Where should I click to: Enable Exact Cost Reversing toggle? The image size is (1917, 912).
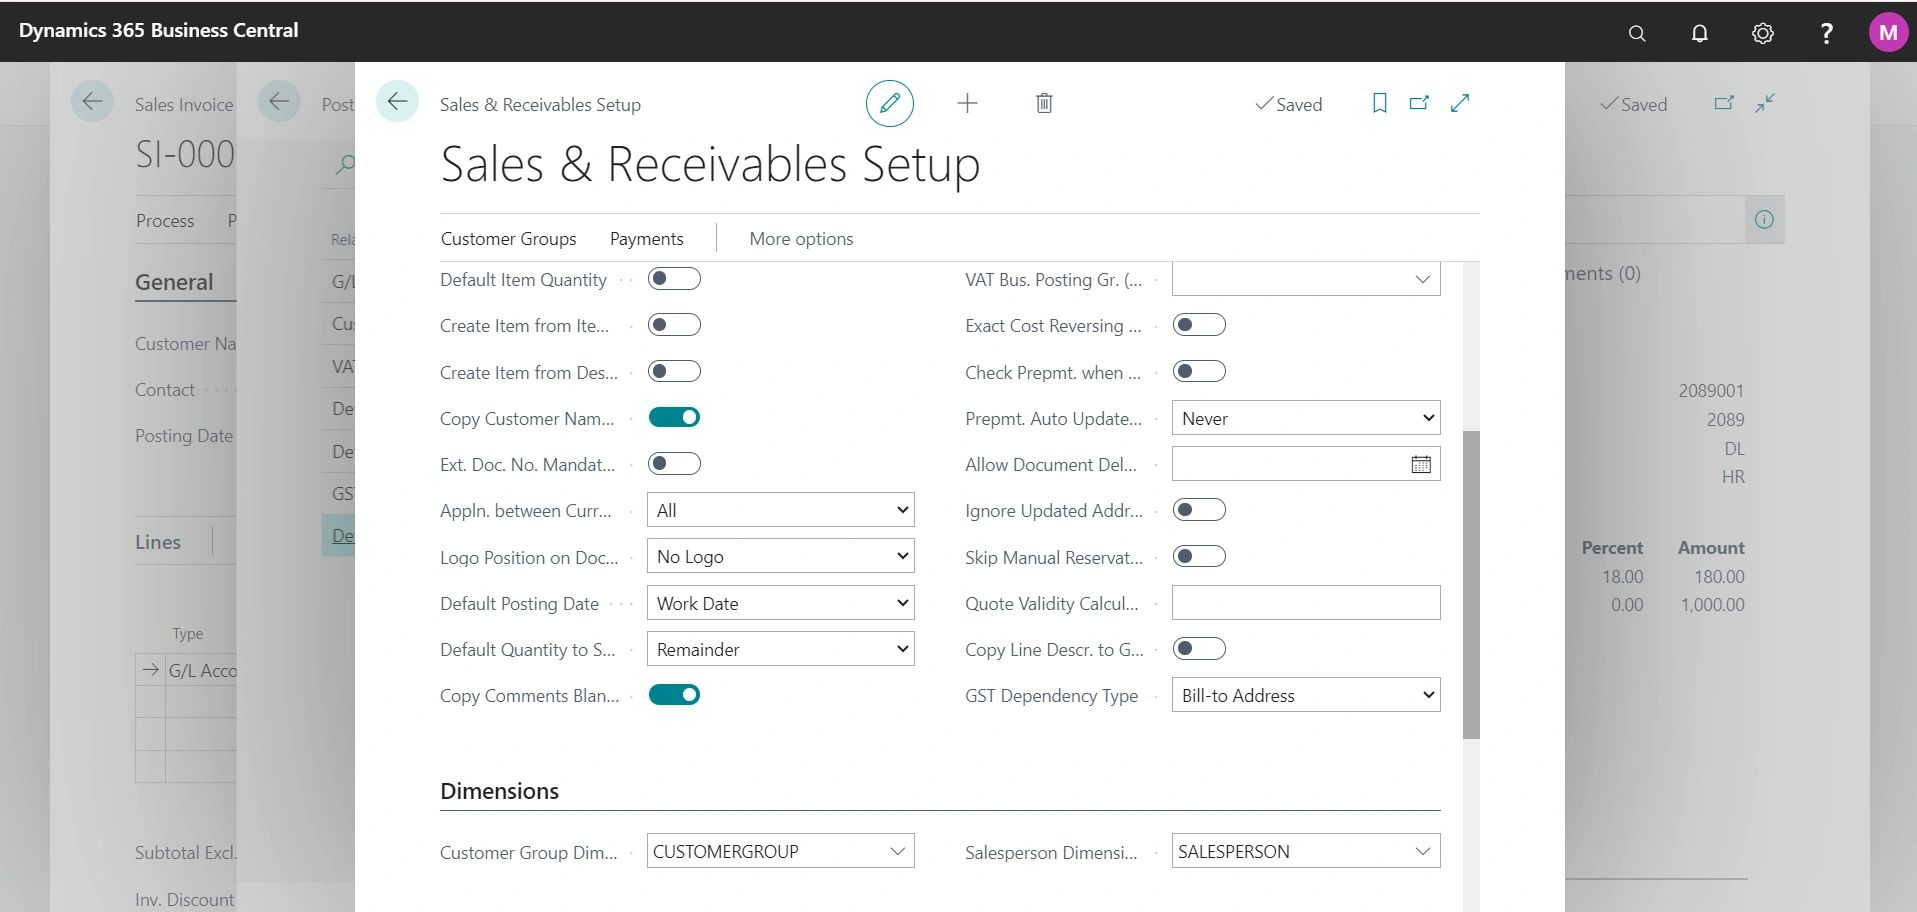(1199, 324)
